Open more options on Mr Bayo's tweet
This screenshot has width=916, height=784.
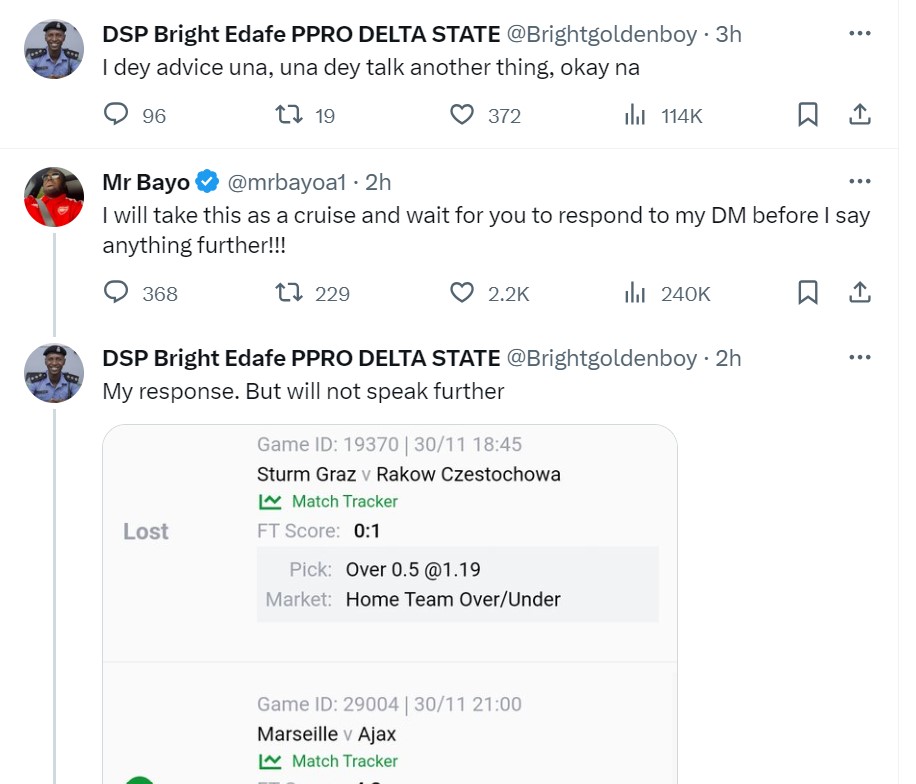[x=859, y=181]
